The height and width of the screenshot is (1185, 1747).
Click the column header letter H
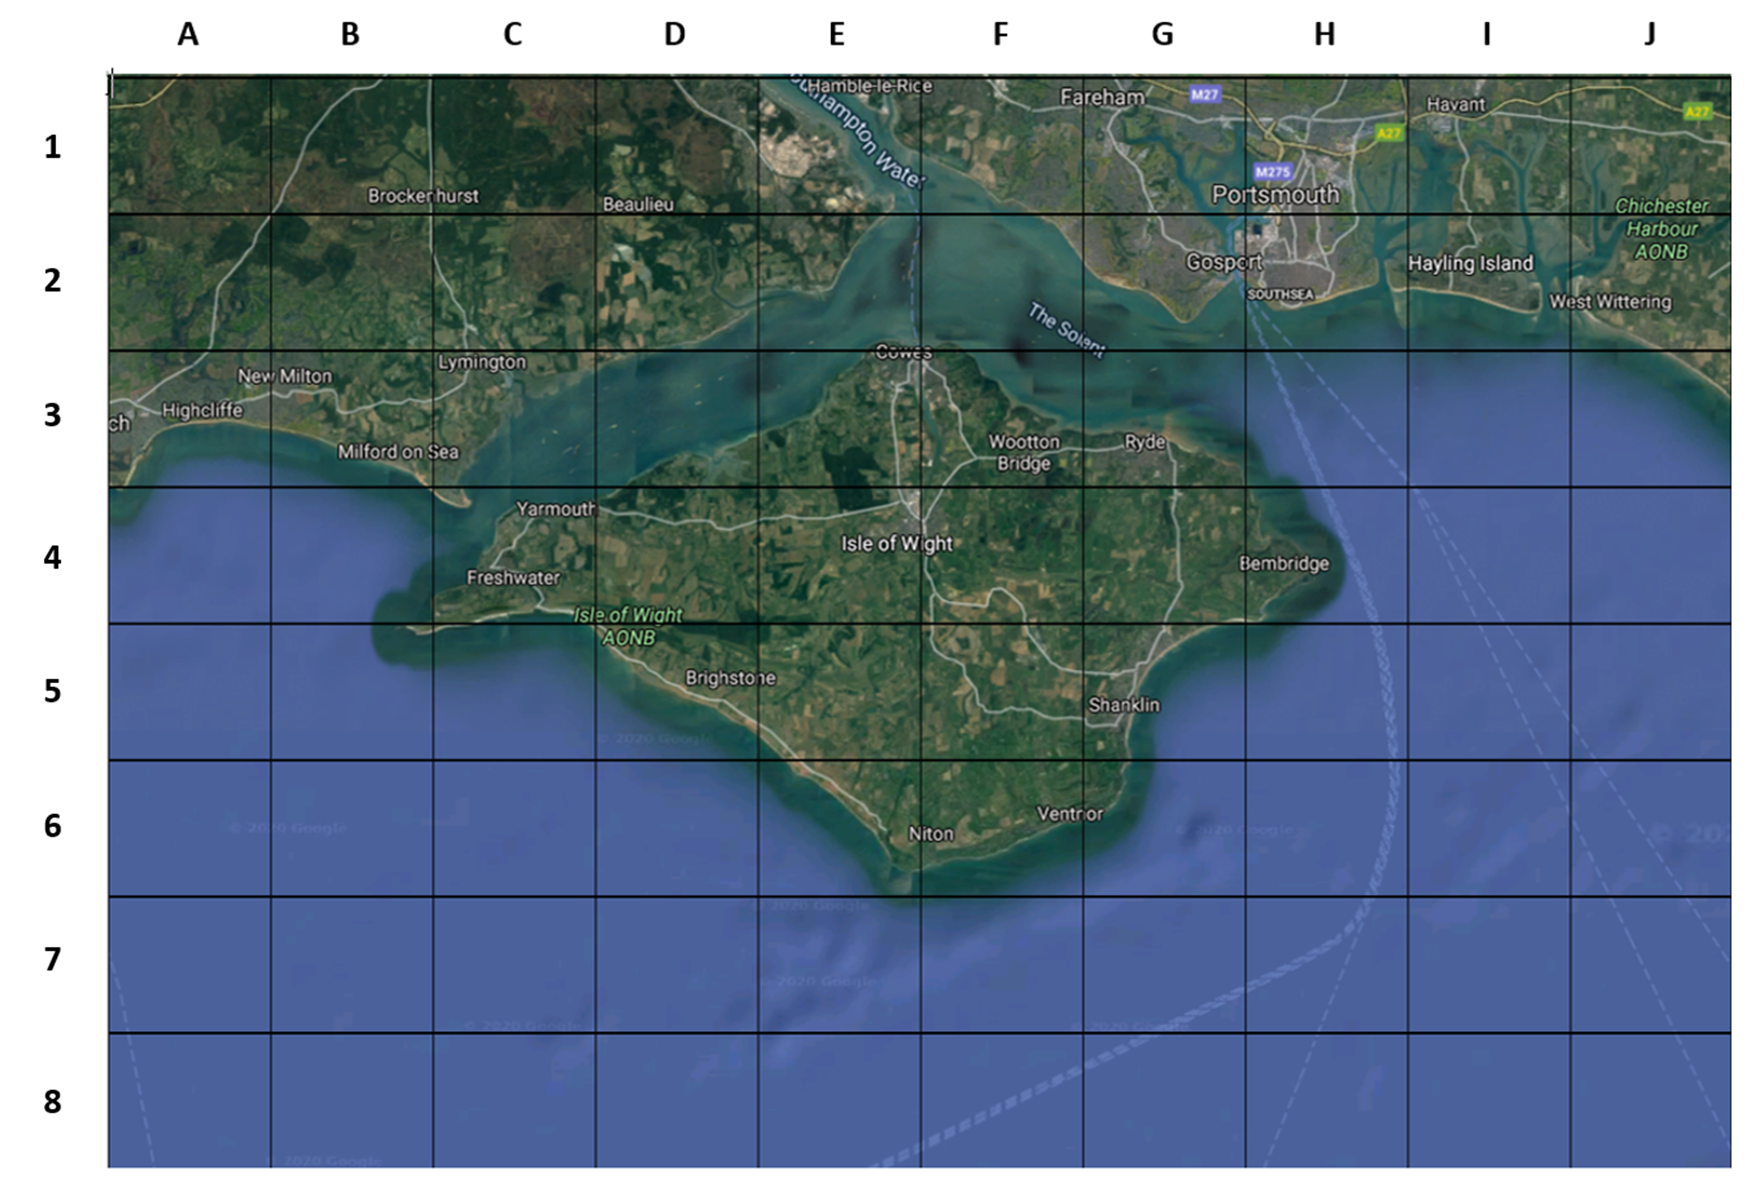pos(1325,34)
